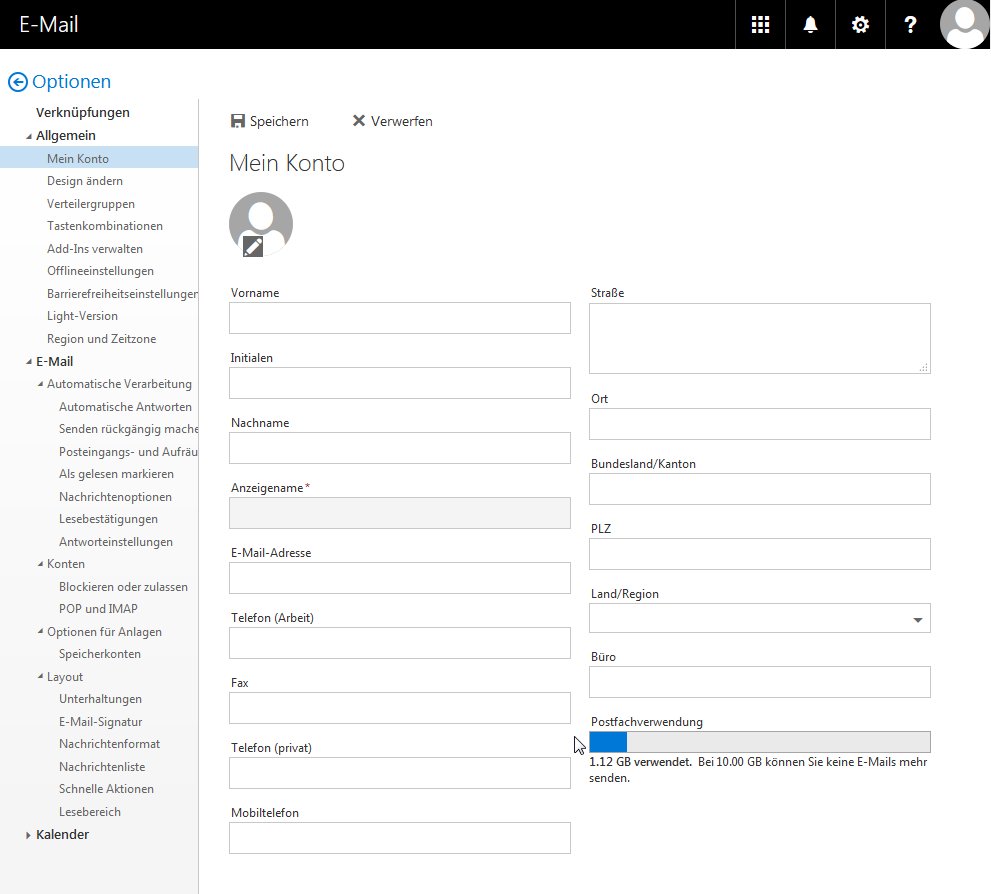This screenshot has width=991, height=894.
Task: Open the user avatar in the top bar
Action: [x=964, y=25]
